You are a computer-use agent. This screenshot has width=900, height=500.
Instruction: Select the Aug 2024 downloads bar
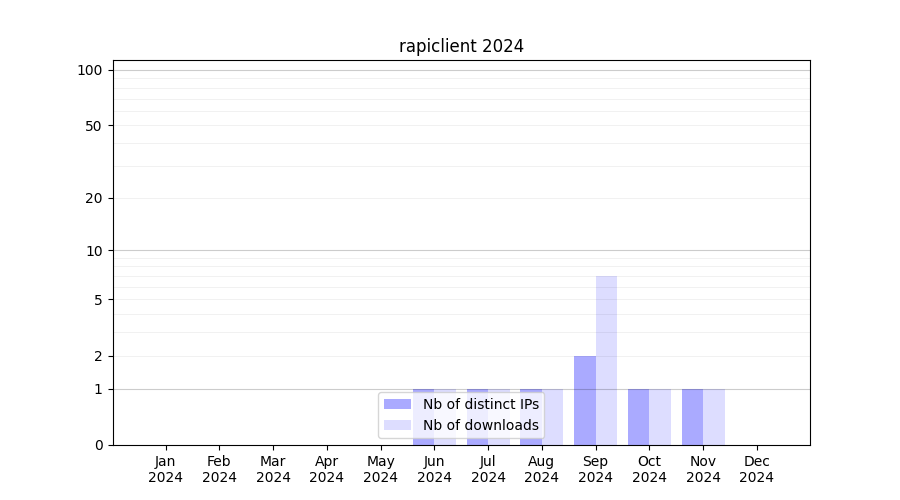553,417
